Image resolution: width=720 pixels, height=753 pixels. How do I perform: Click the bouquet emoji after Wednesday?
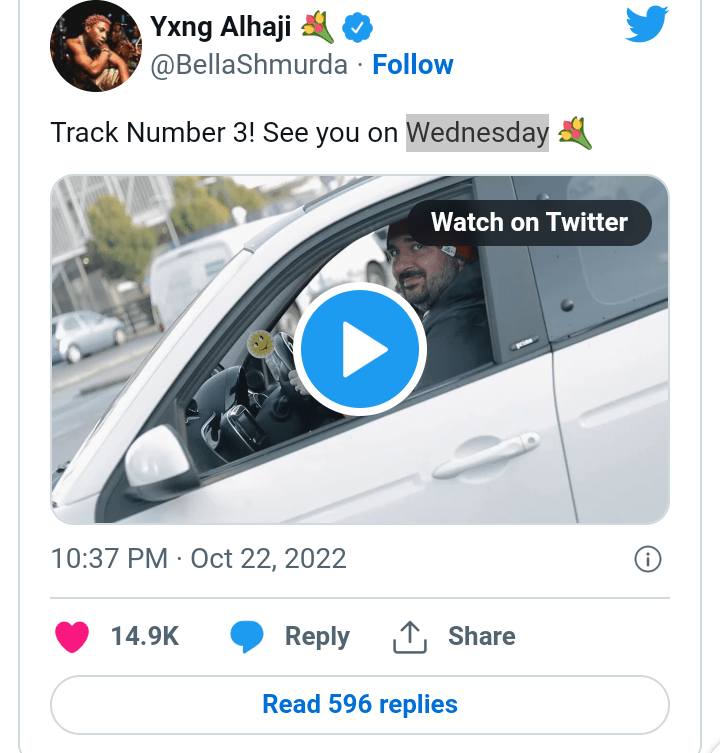click(x=575, y=133)
